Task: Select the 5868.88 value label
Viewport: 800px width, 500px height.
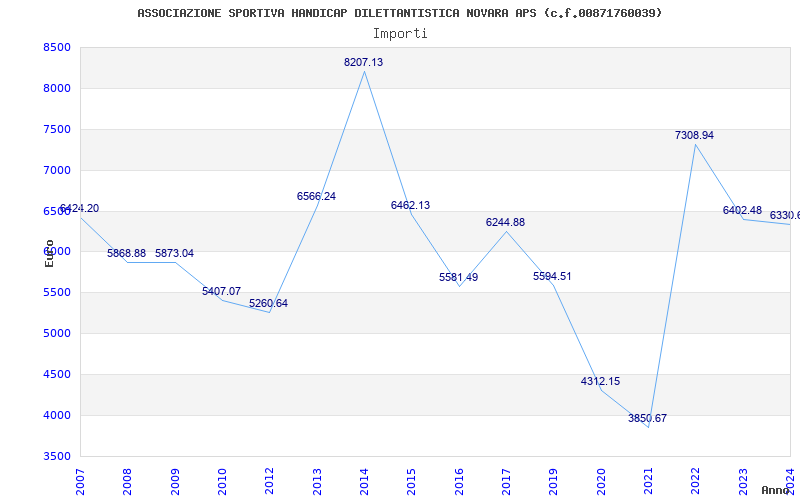Action: pyautogui.click(x=127, y=253)
